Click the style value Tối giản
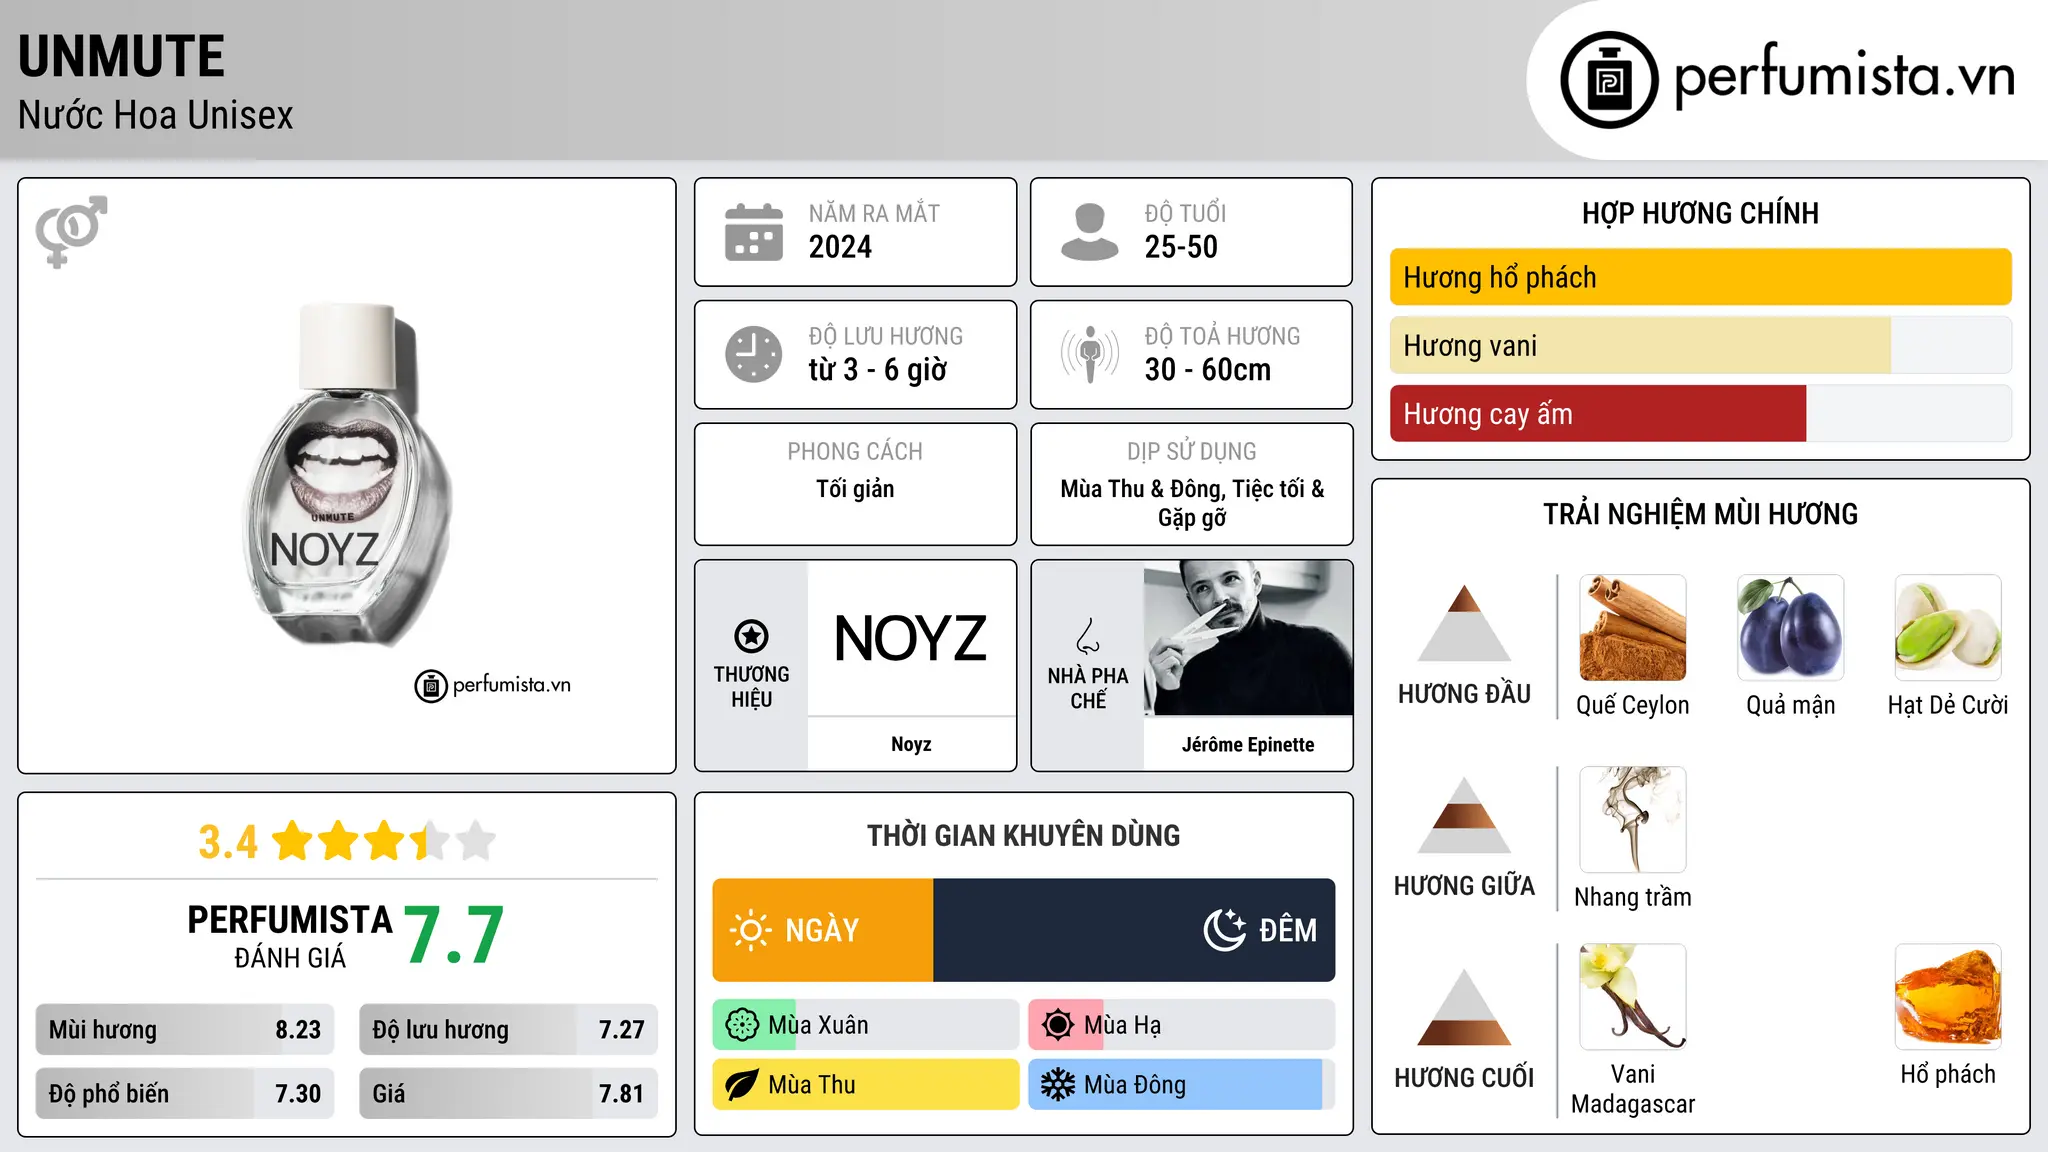 (855, 489)
